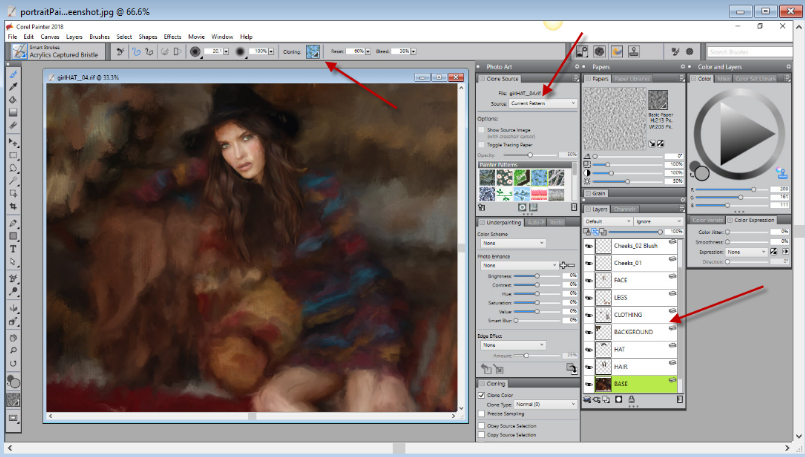Enable Precise Sampling checkbox
This screenshot has height=457, width=805.
482,414
